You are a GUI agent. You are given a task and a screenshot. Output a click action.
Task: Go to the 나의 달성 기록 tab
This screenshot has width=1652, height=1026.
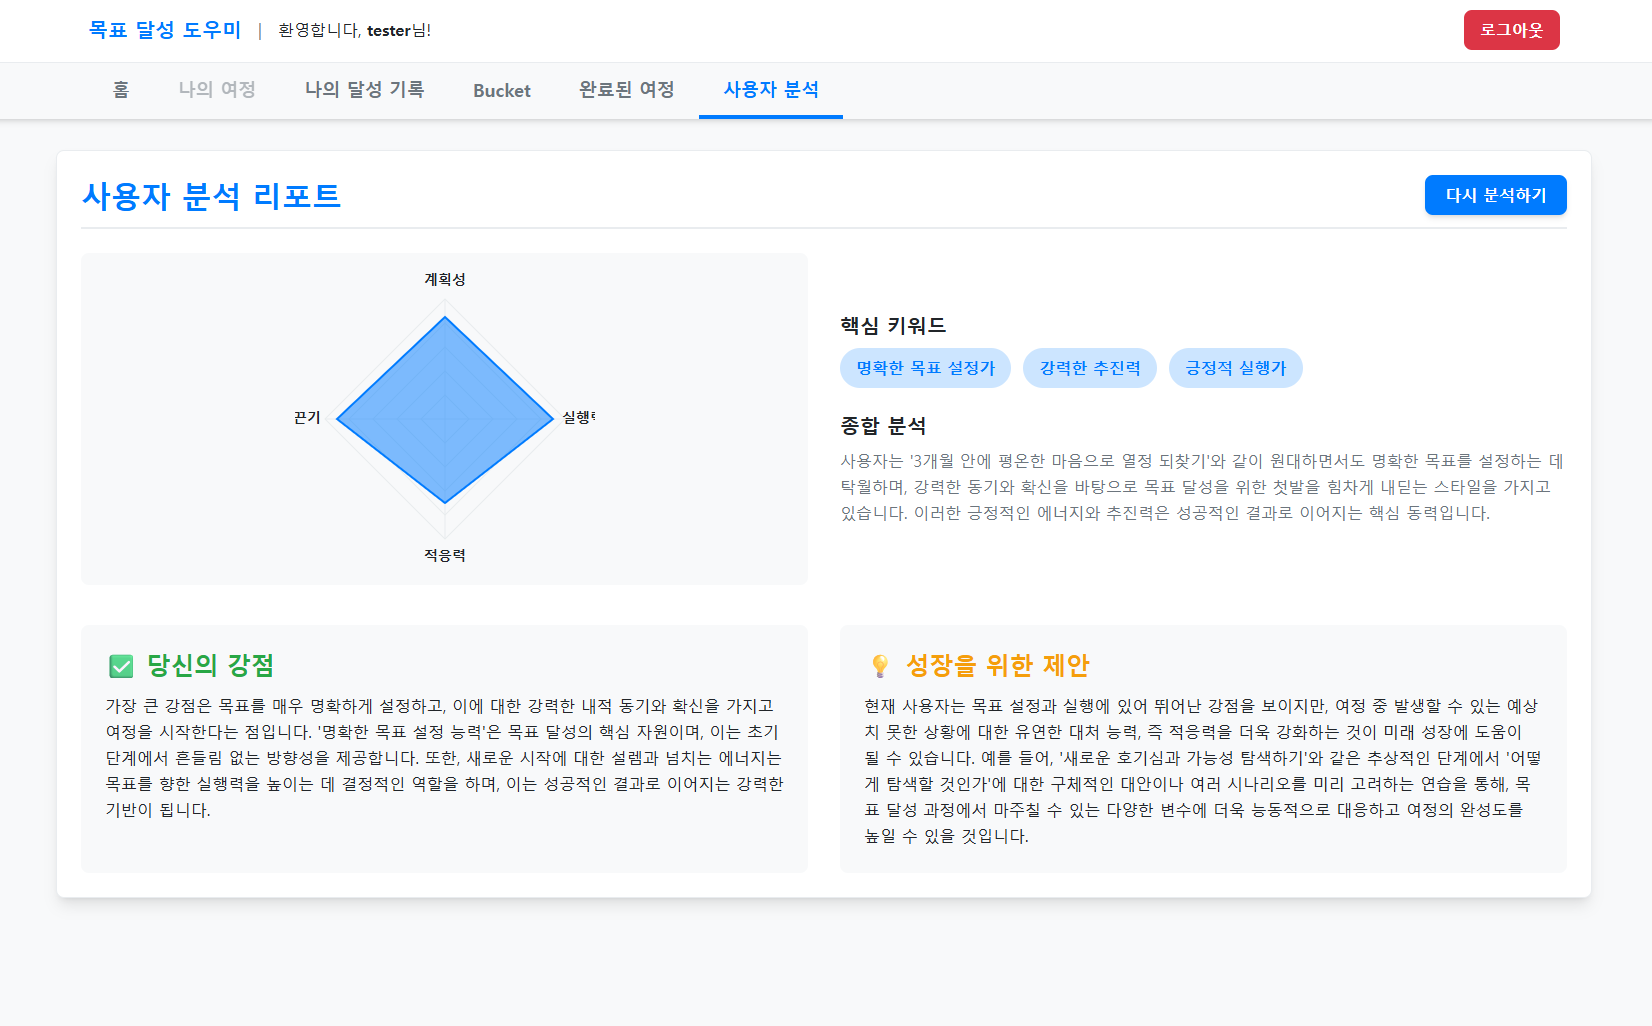tap(365, 90)
